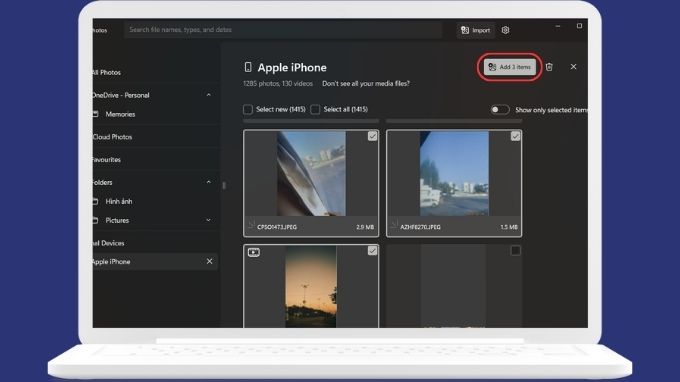Click the Hình ảnh folder icon
The height and width of the screenshot is (382, 680).
[x=95, y=201]
